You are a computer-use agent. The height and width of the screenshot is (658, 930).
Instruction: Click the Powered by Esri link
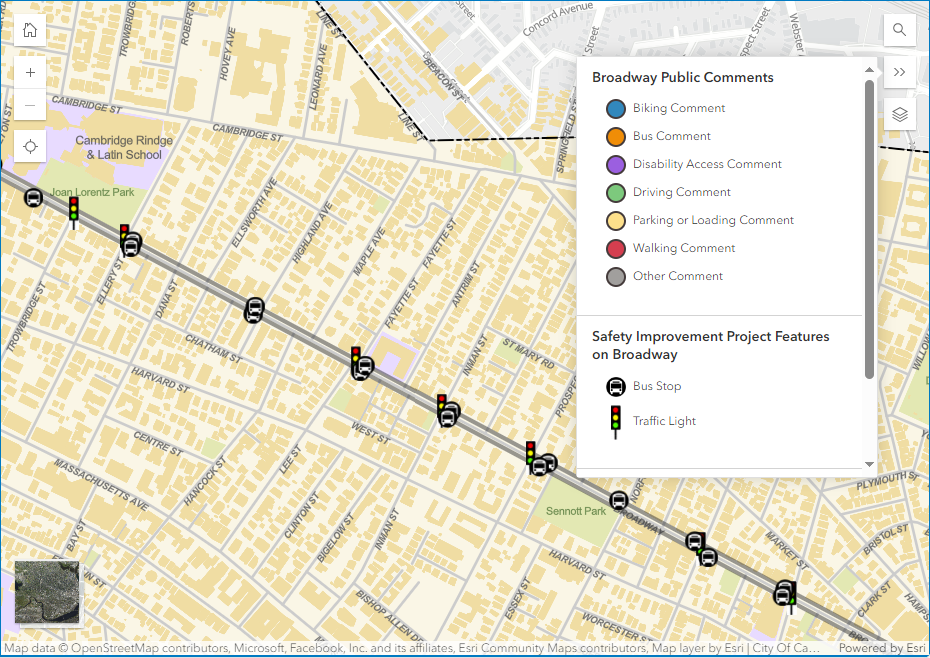(882, 648)
